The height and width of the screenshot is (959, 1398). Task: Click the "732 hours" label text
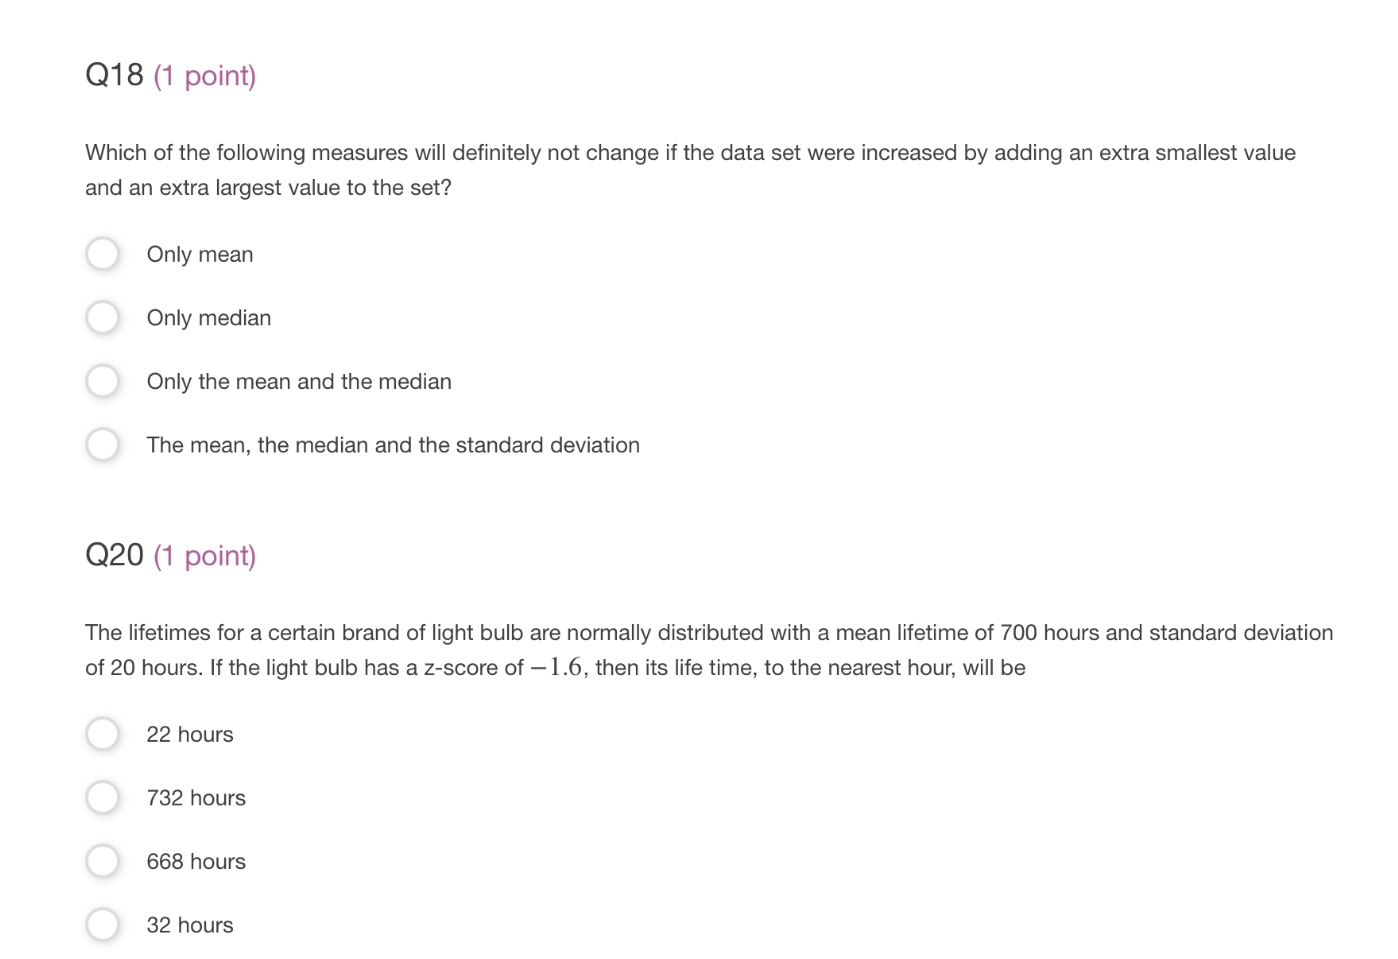coord(196,797)
